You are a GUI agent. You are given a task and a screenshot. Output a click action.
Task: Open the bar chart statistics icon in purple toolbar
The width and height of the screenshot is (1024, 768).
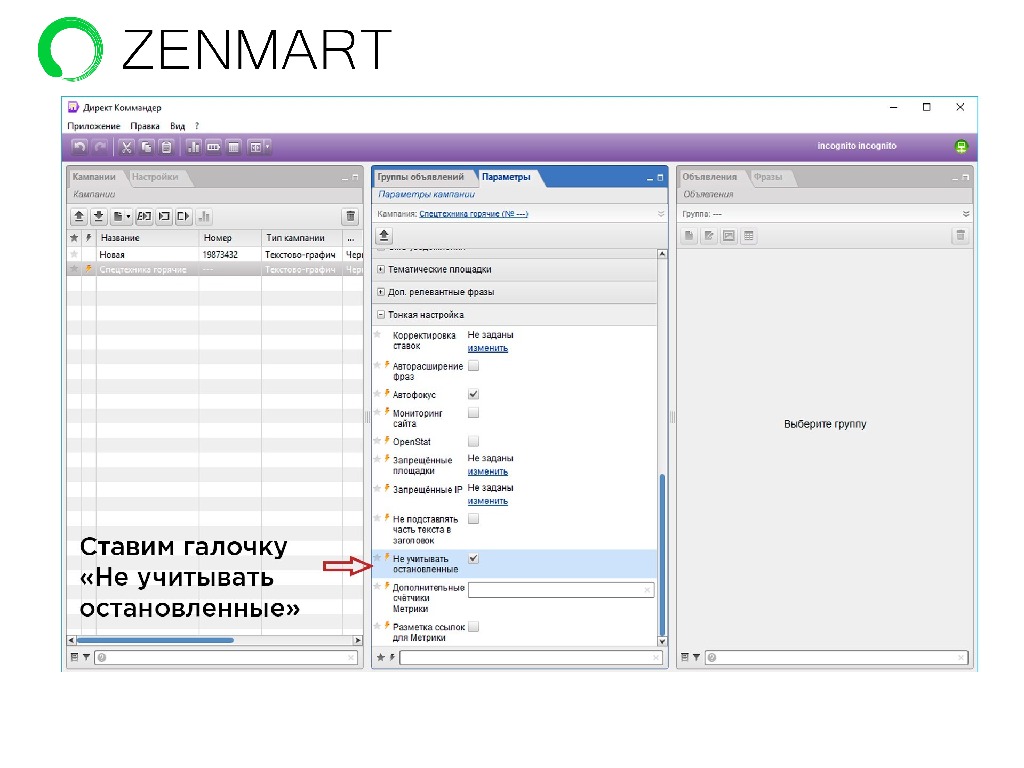[193, 147]
